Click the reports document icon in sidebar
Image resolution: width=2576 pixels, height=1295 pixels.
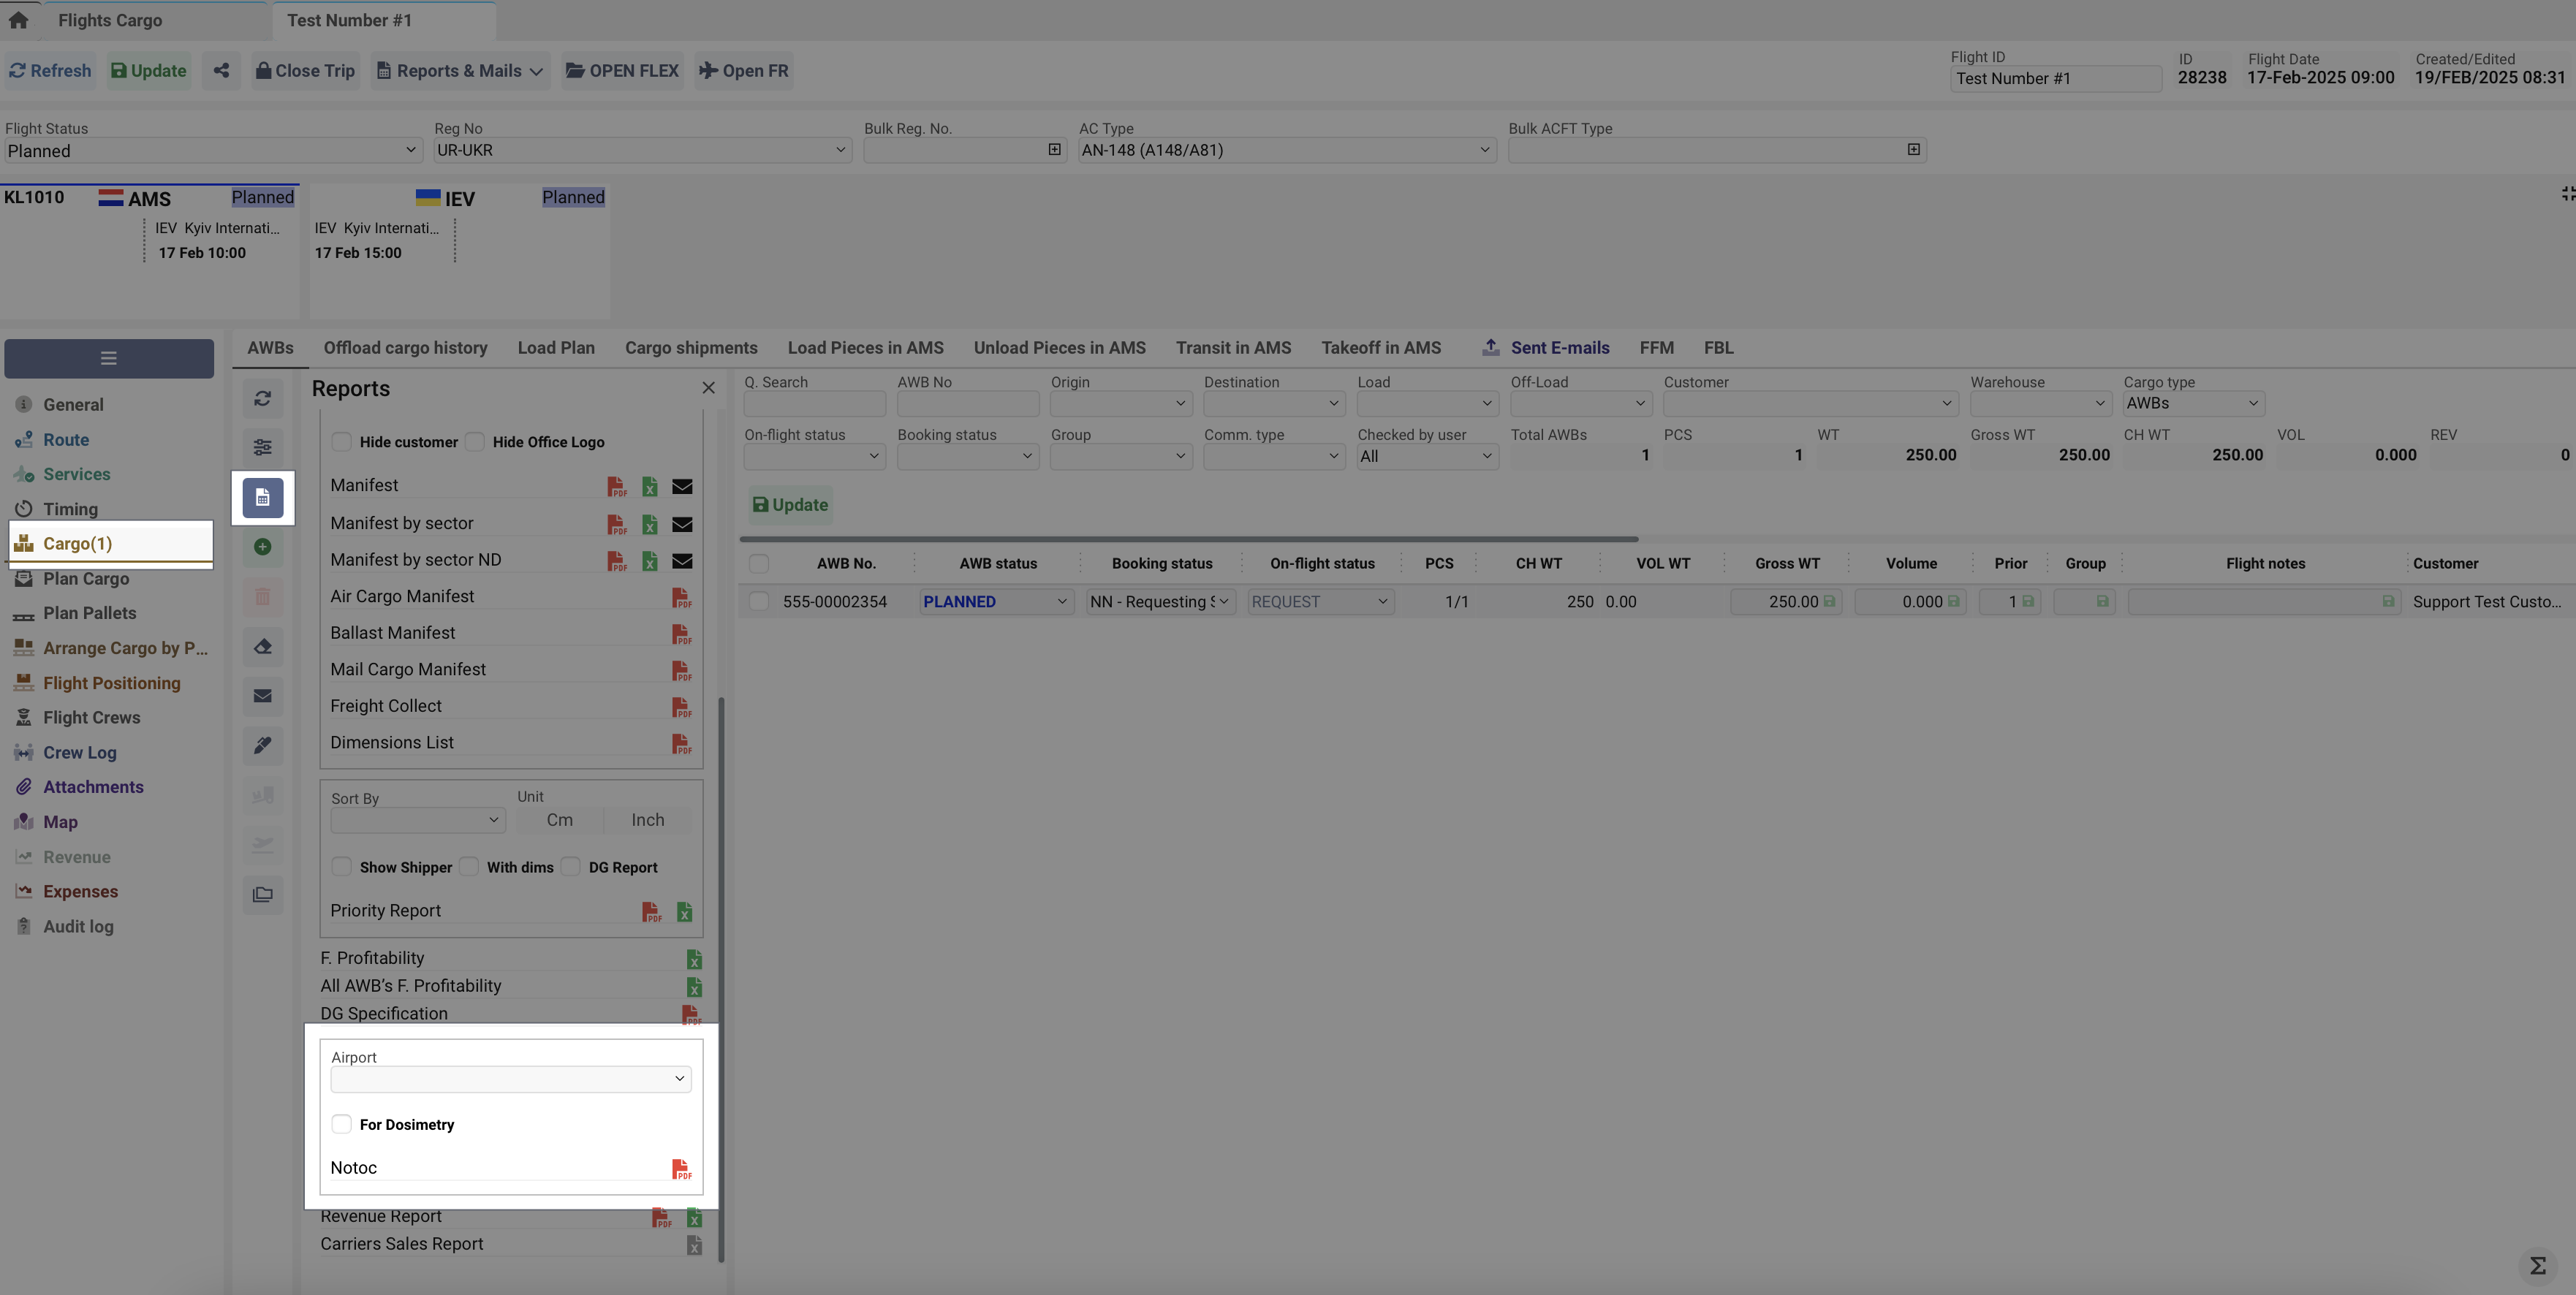(x=262, y=498)
